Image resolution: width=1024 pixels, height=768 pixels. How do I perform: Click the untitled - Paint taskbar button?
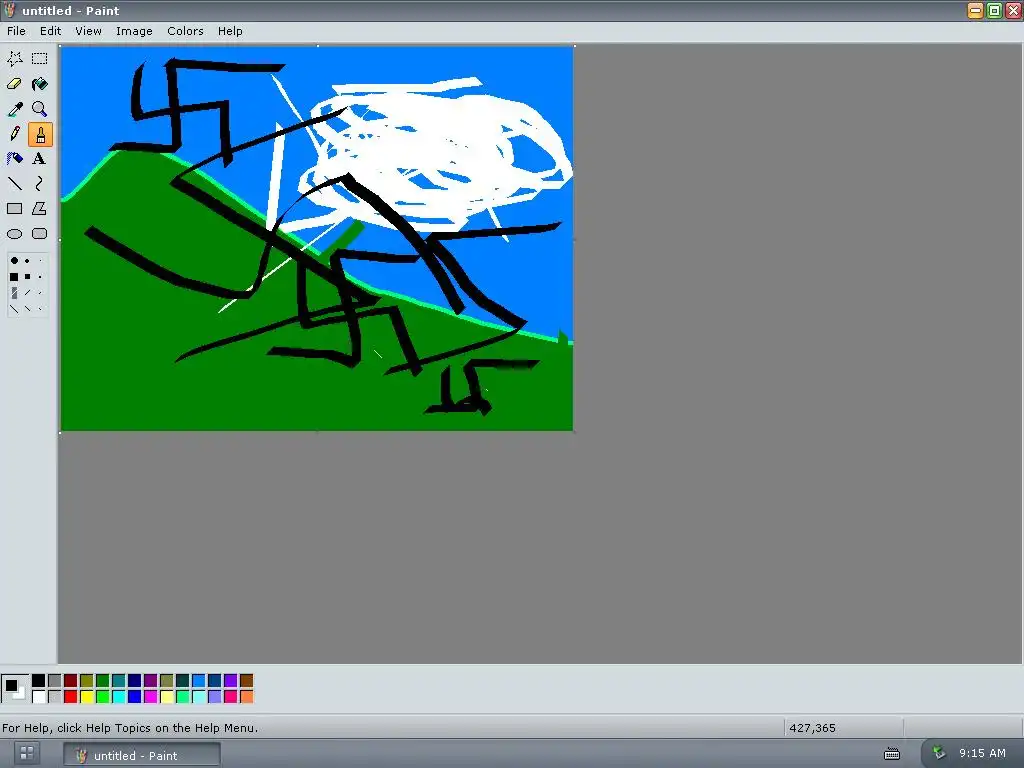pos(142,755)
